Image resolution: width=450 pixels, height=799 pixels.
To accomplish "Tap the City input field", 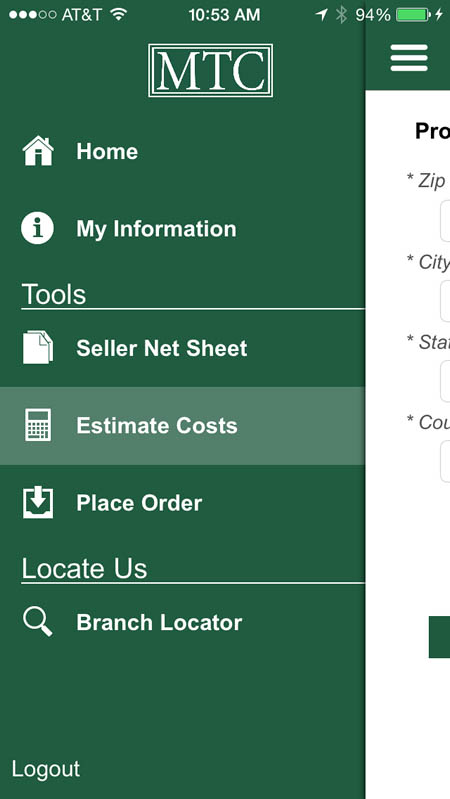I will click(445, 301).
